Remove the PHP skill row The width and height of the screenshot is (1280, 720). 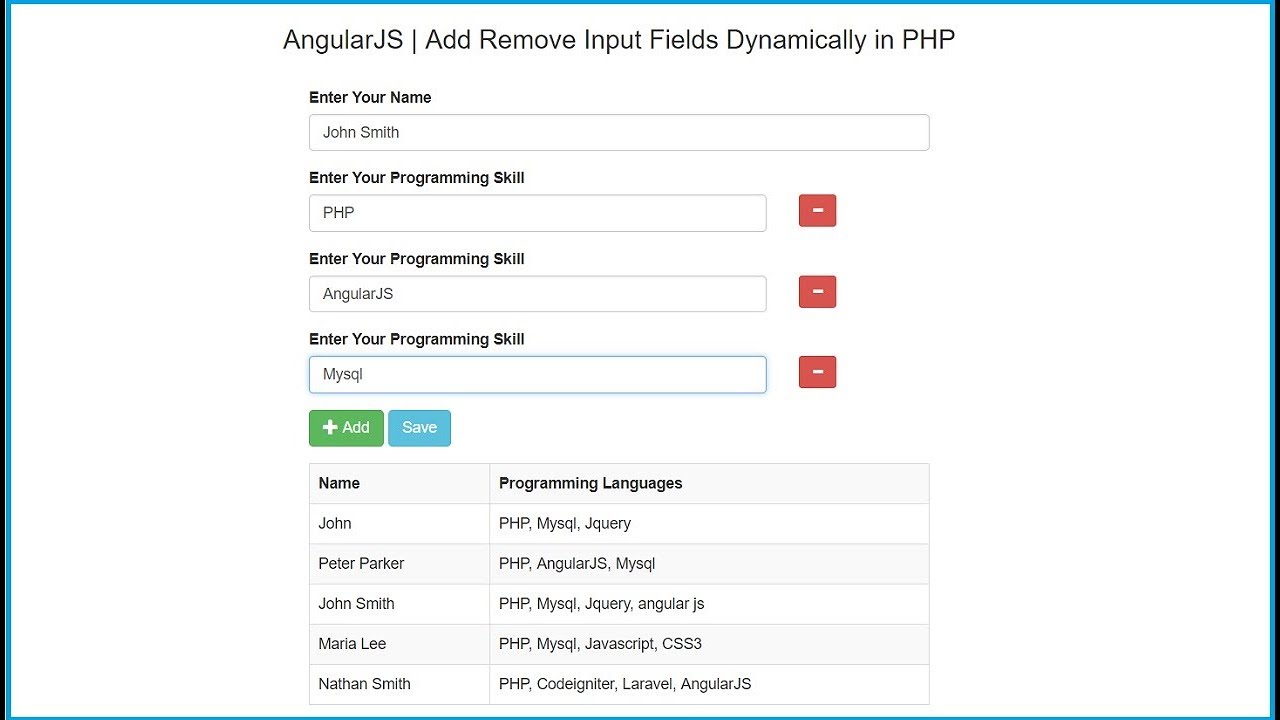click(x=817, y=211)
